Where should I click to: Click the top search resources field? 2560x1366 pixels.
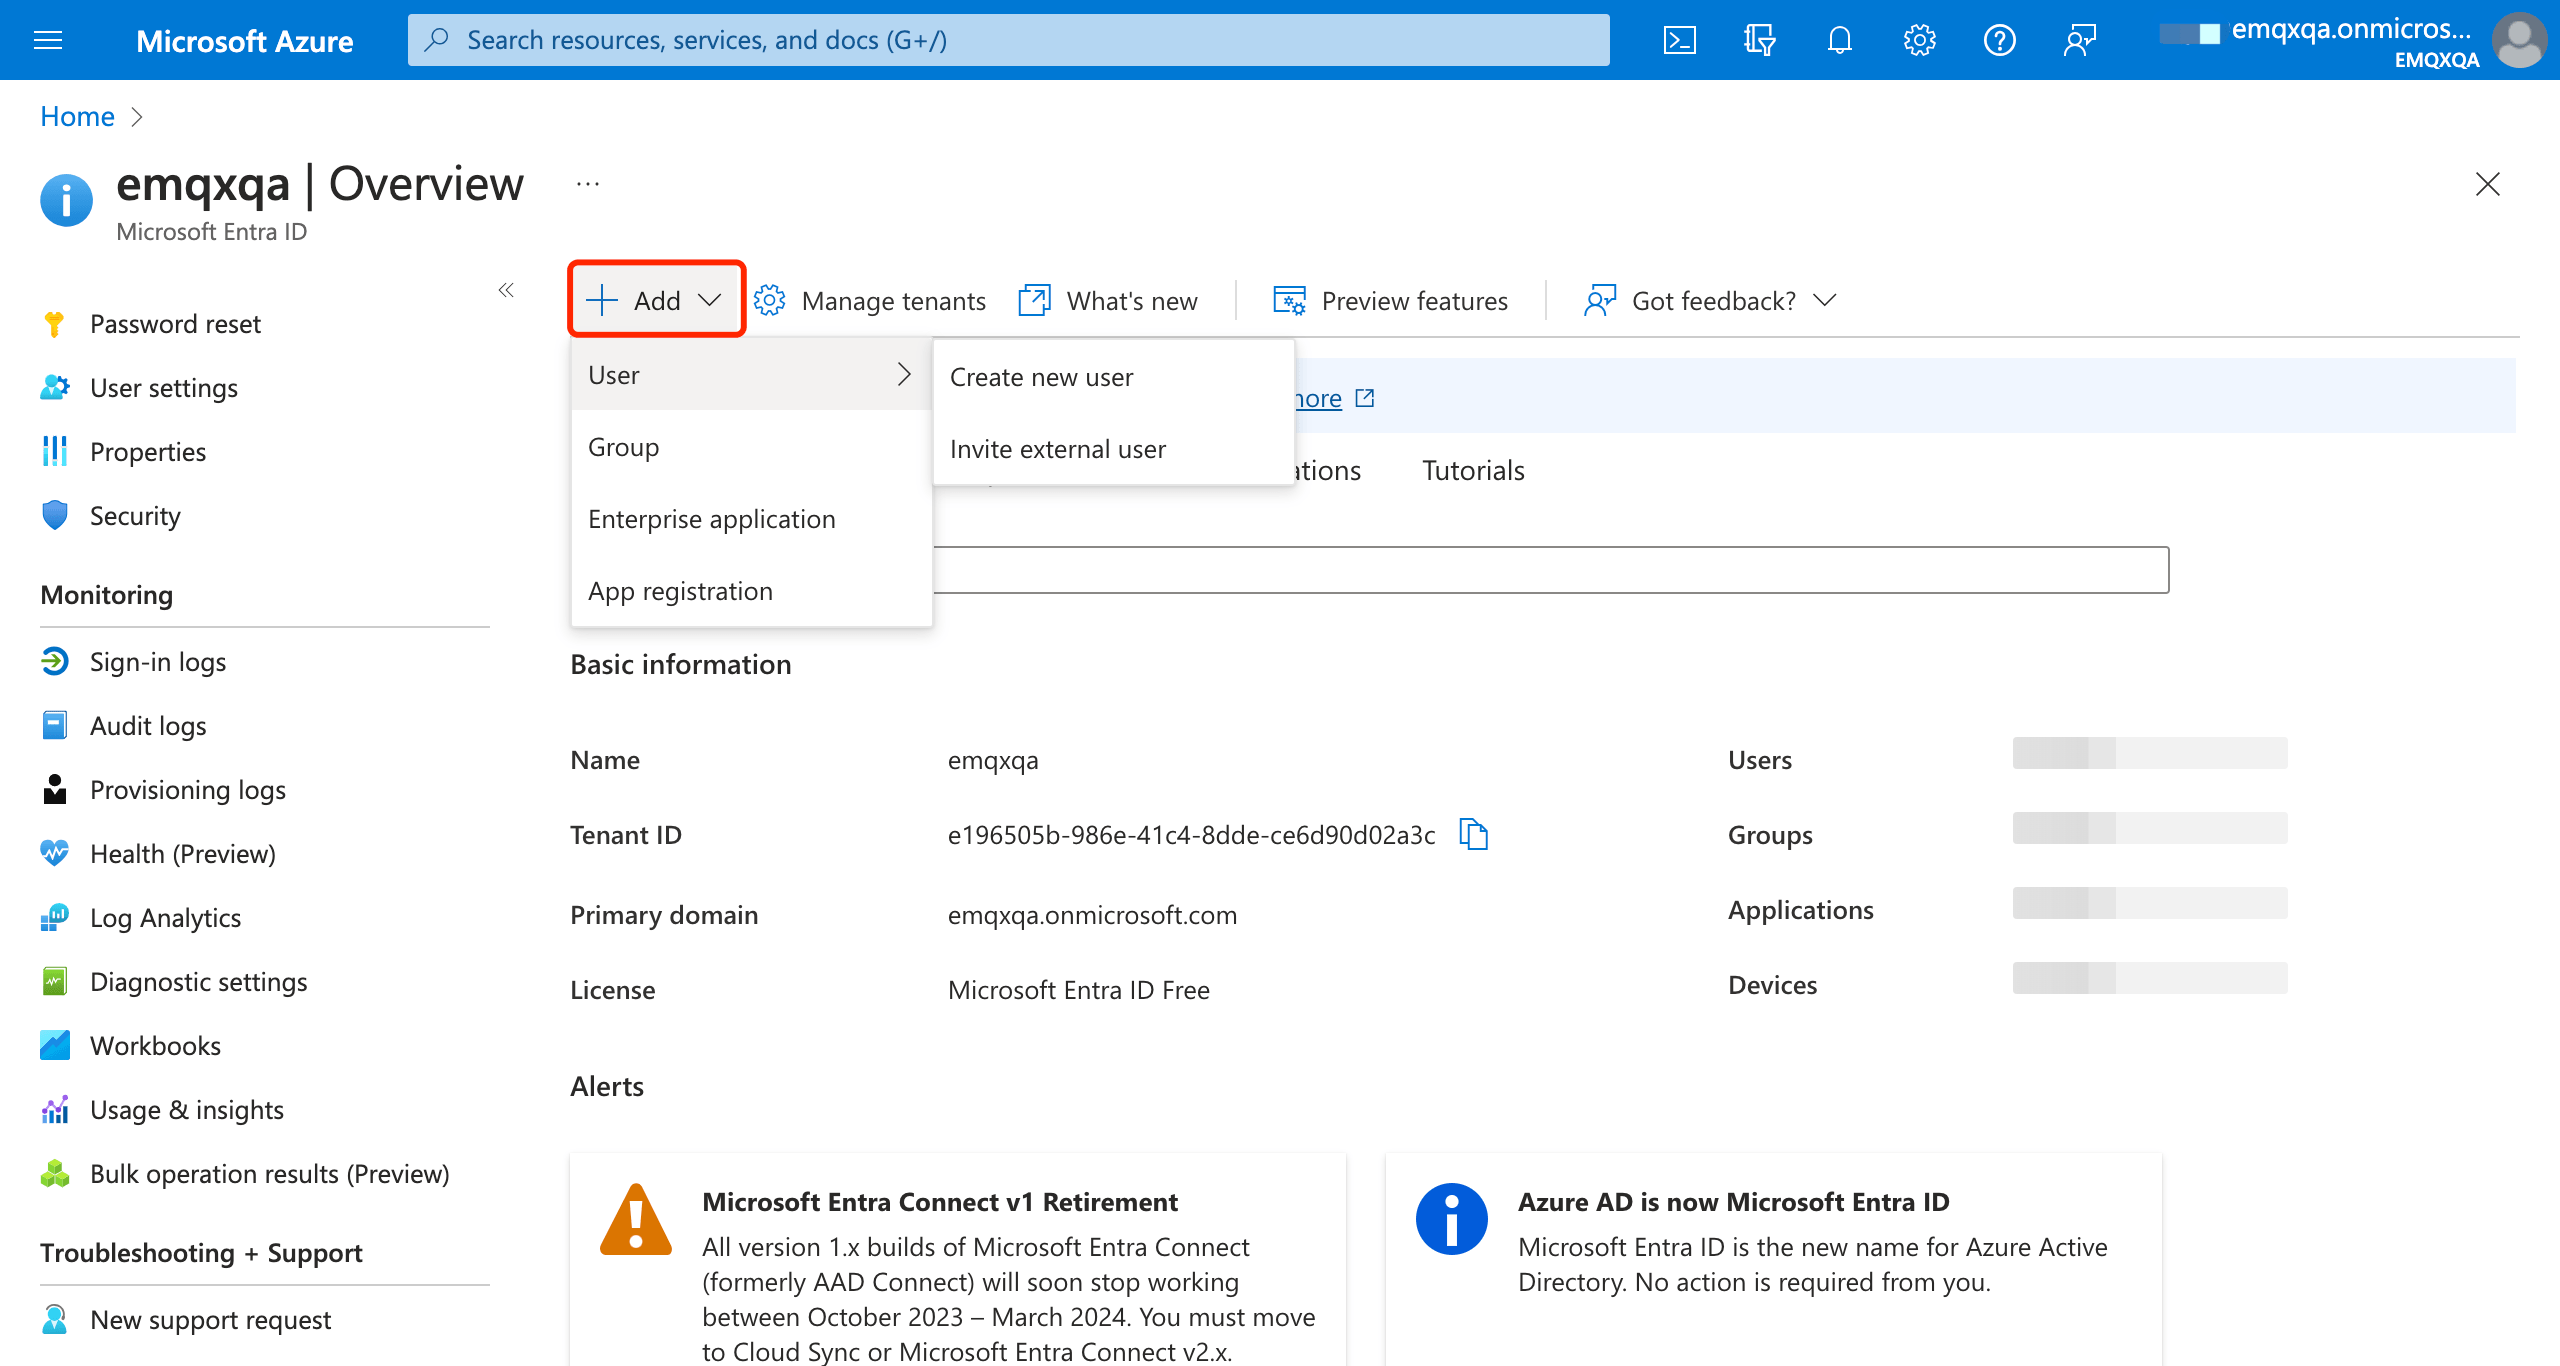[x=1008, y=40]
